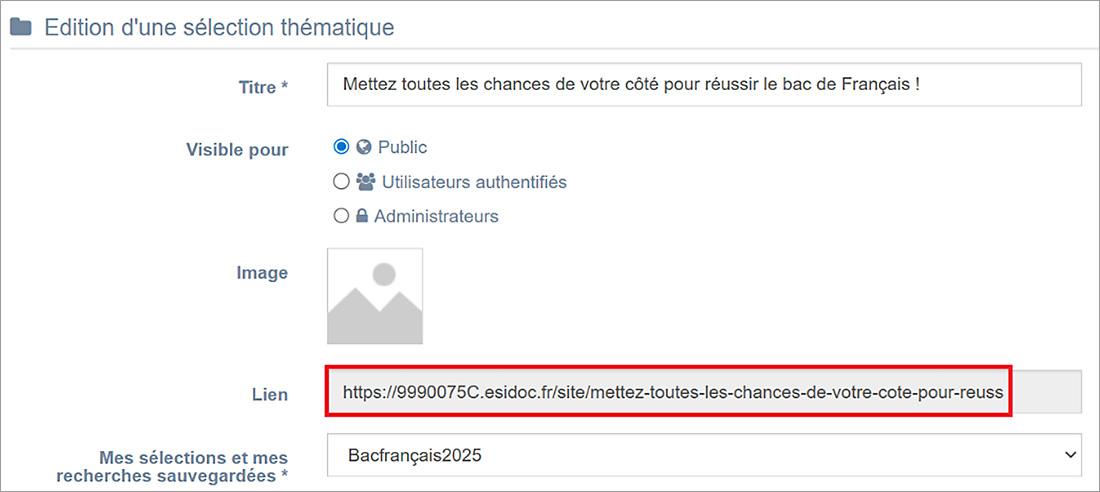Click the "Utilisateurs authentifiés" label text
This screenshot has height=492, width=1100.
pyautogui.click(x=460, y=182)
